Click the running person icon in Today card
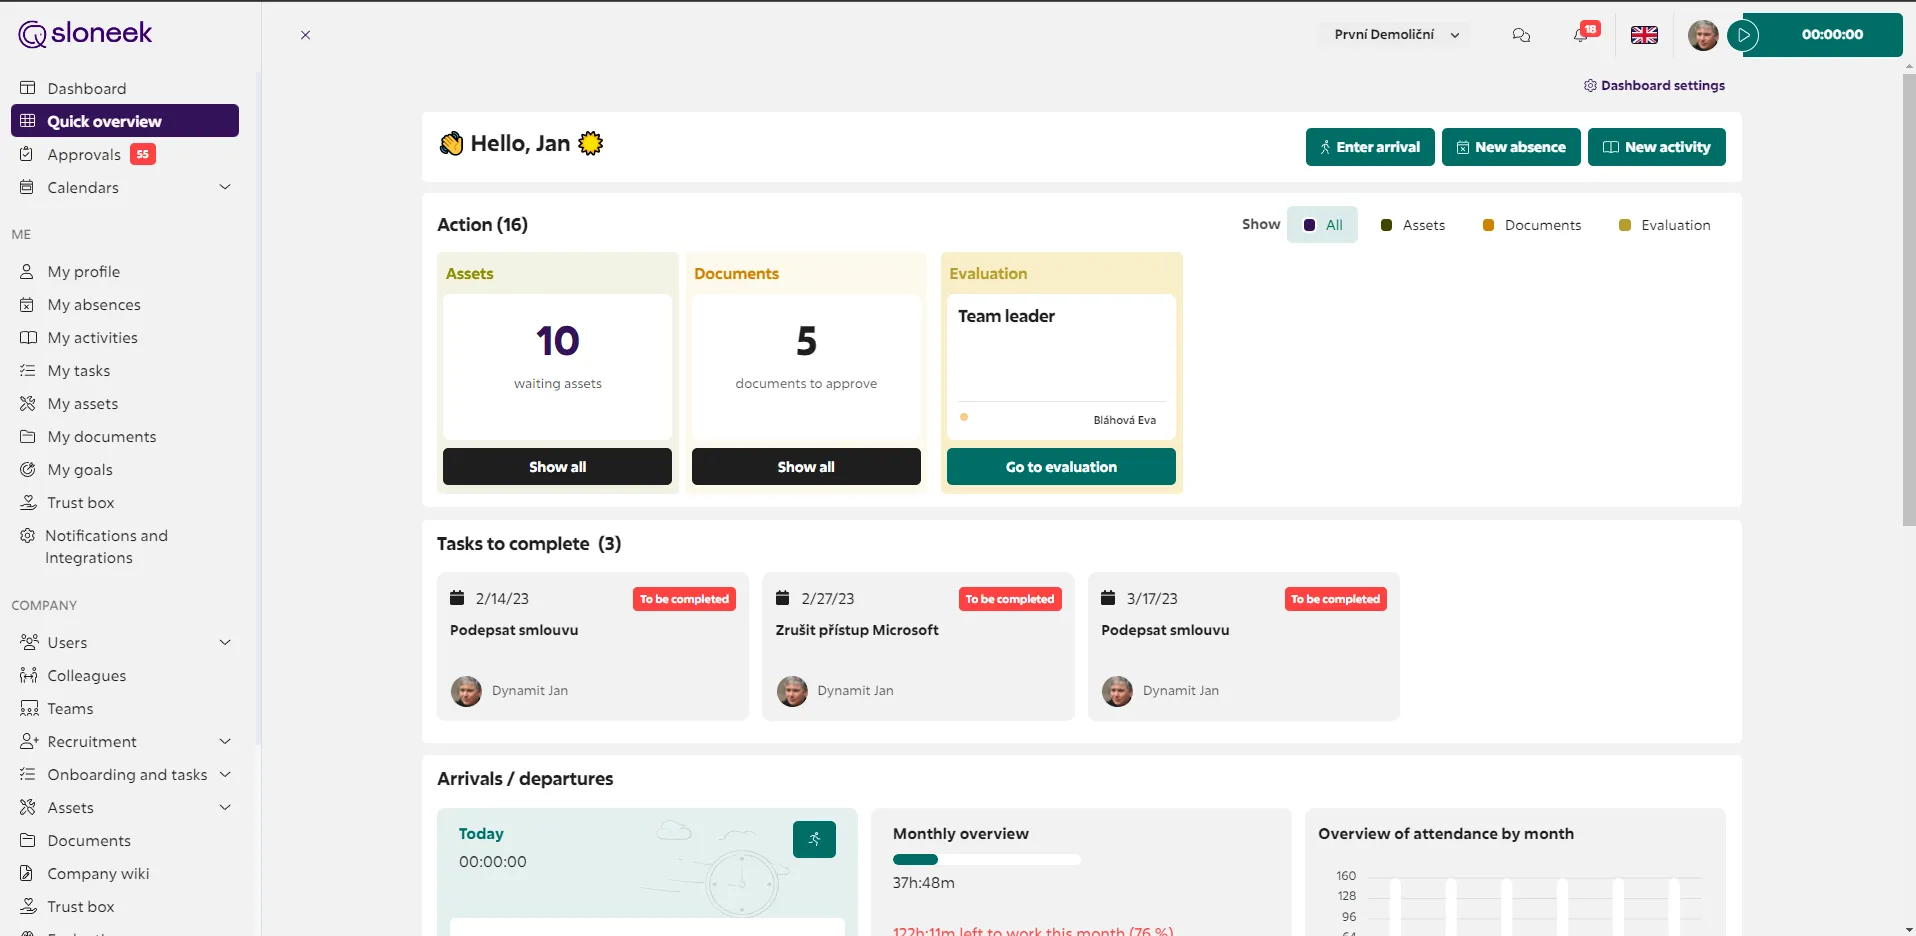The width and height of the screenshot is (1916, 936). click(x=814, y=839)
